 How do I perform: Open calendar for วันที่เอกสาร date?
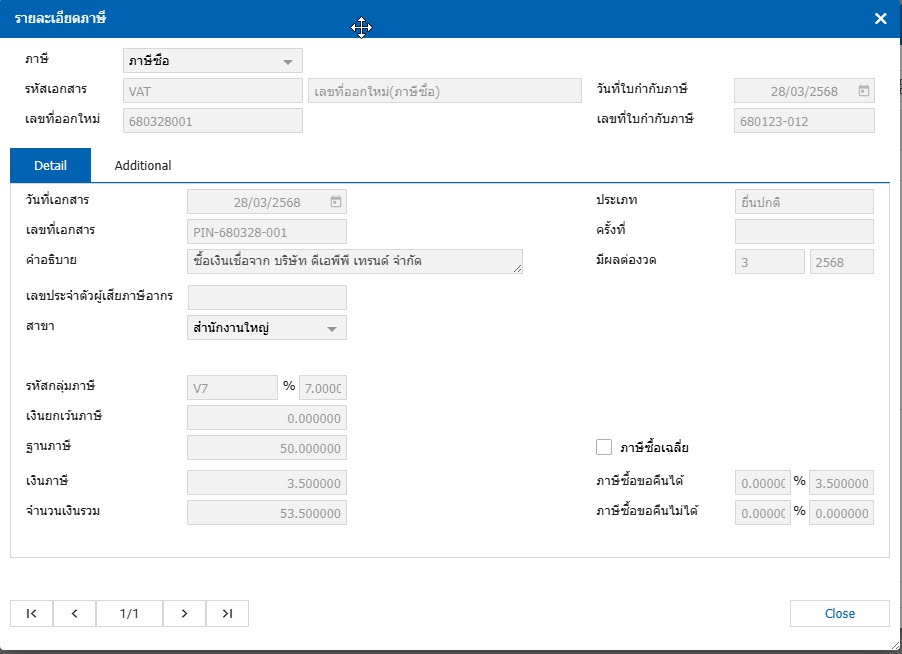pyautogui.click(x=336, y=202)
